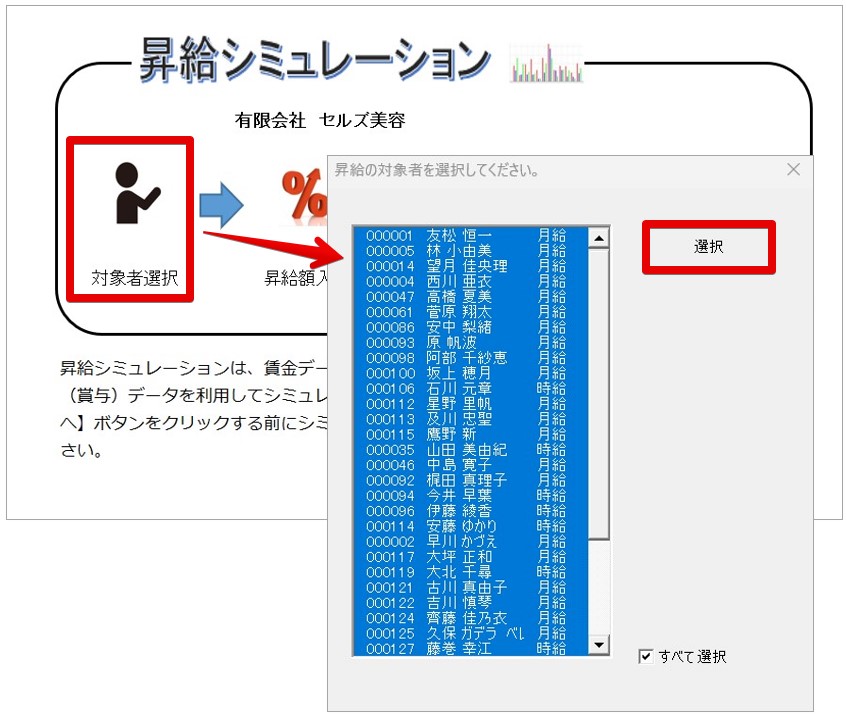This screenshot has width=847, height=716.
Task: Select employee 000005 林 小由美
Action: click(x=470, y=251)
